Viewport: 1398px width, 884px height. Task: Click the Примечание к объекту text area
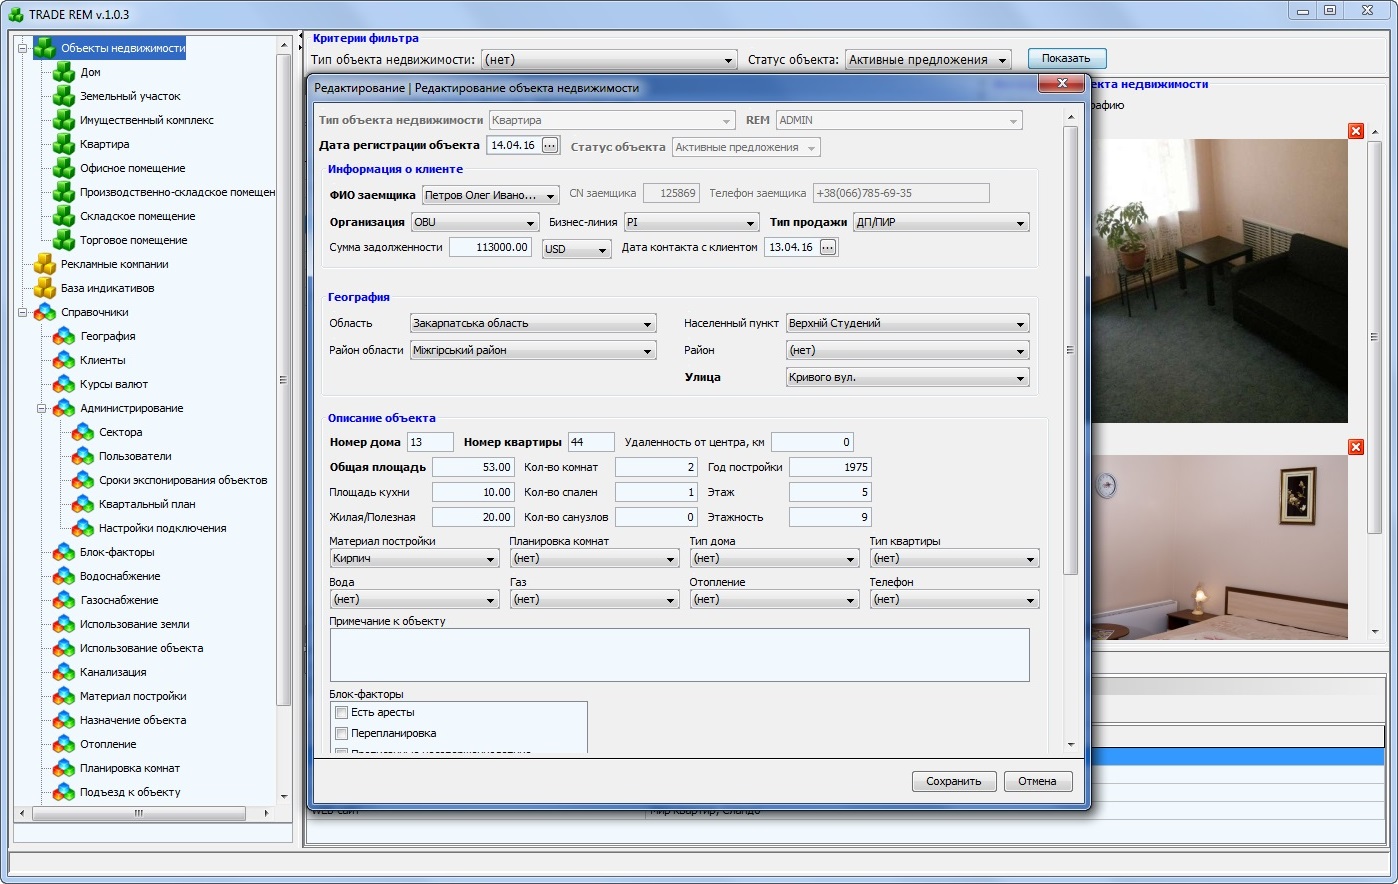click(x=679, y=655)
